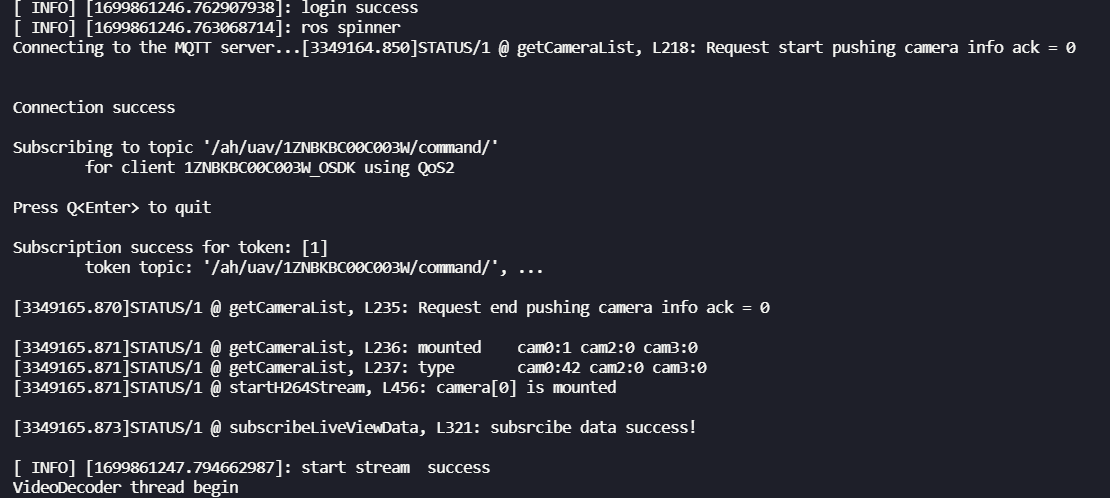This screenshot has width=1110, height=498.
Task: Click the 'login success' log line
Action: [360, 8]
